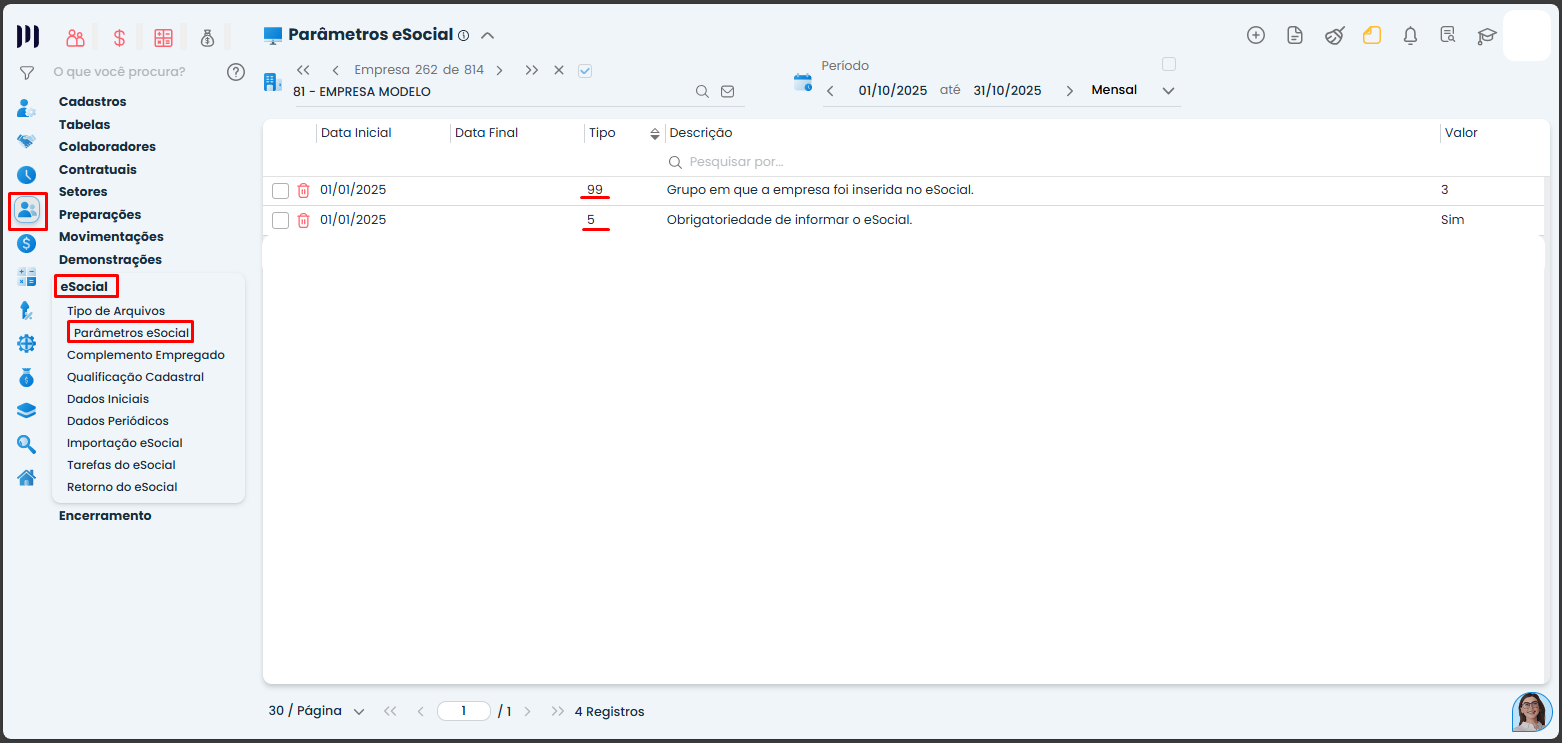Click the envelope icon beside company name
Viewport: 1562px width, 743px height.
point(728,91)
